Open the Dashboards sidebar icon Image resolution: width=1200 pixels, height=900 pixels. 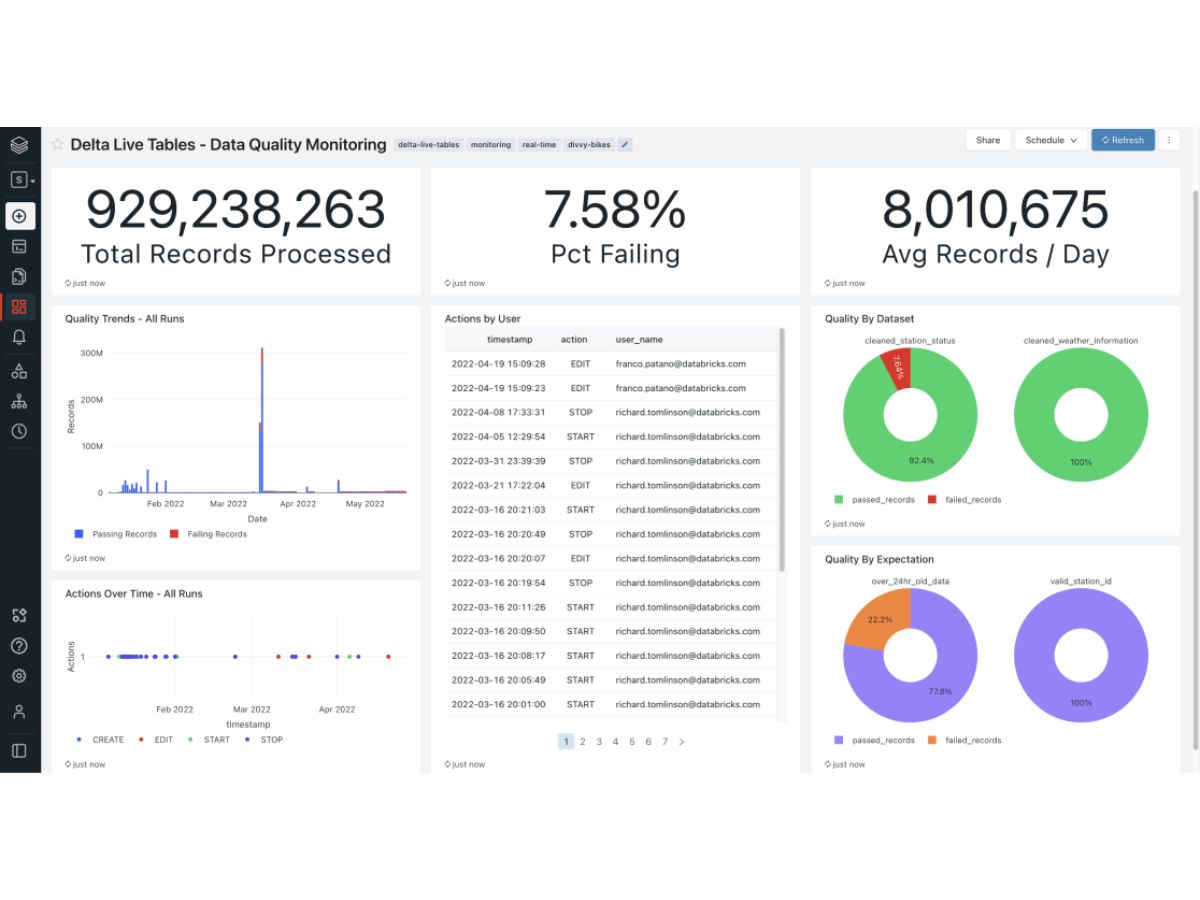(x=19, y=306)
